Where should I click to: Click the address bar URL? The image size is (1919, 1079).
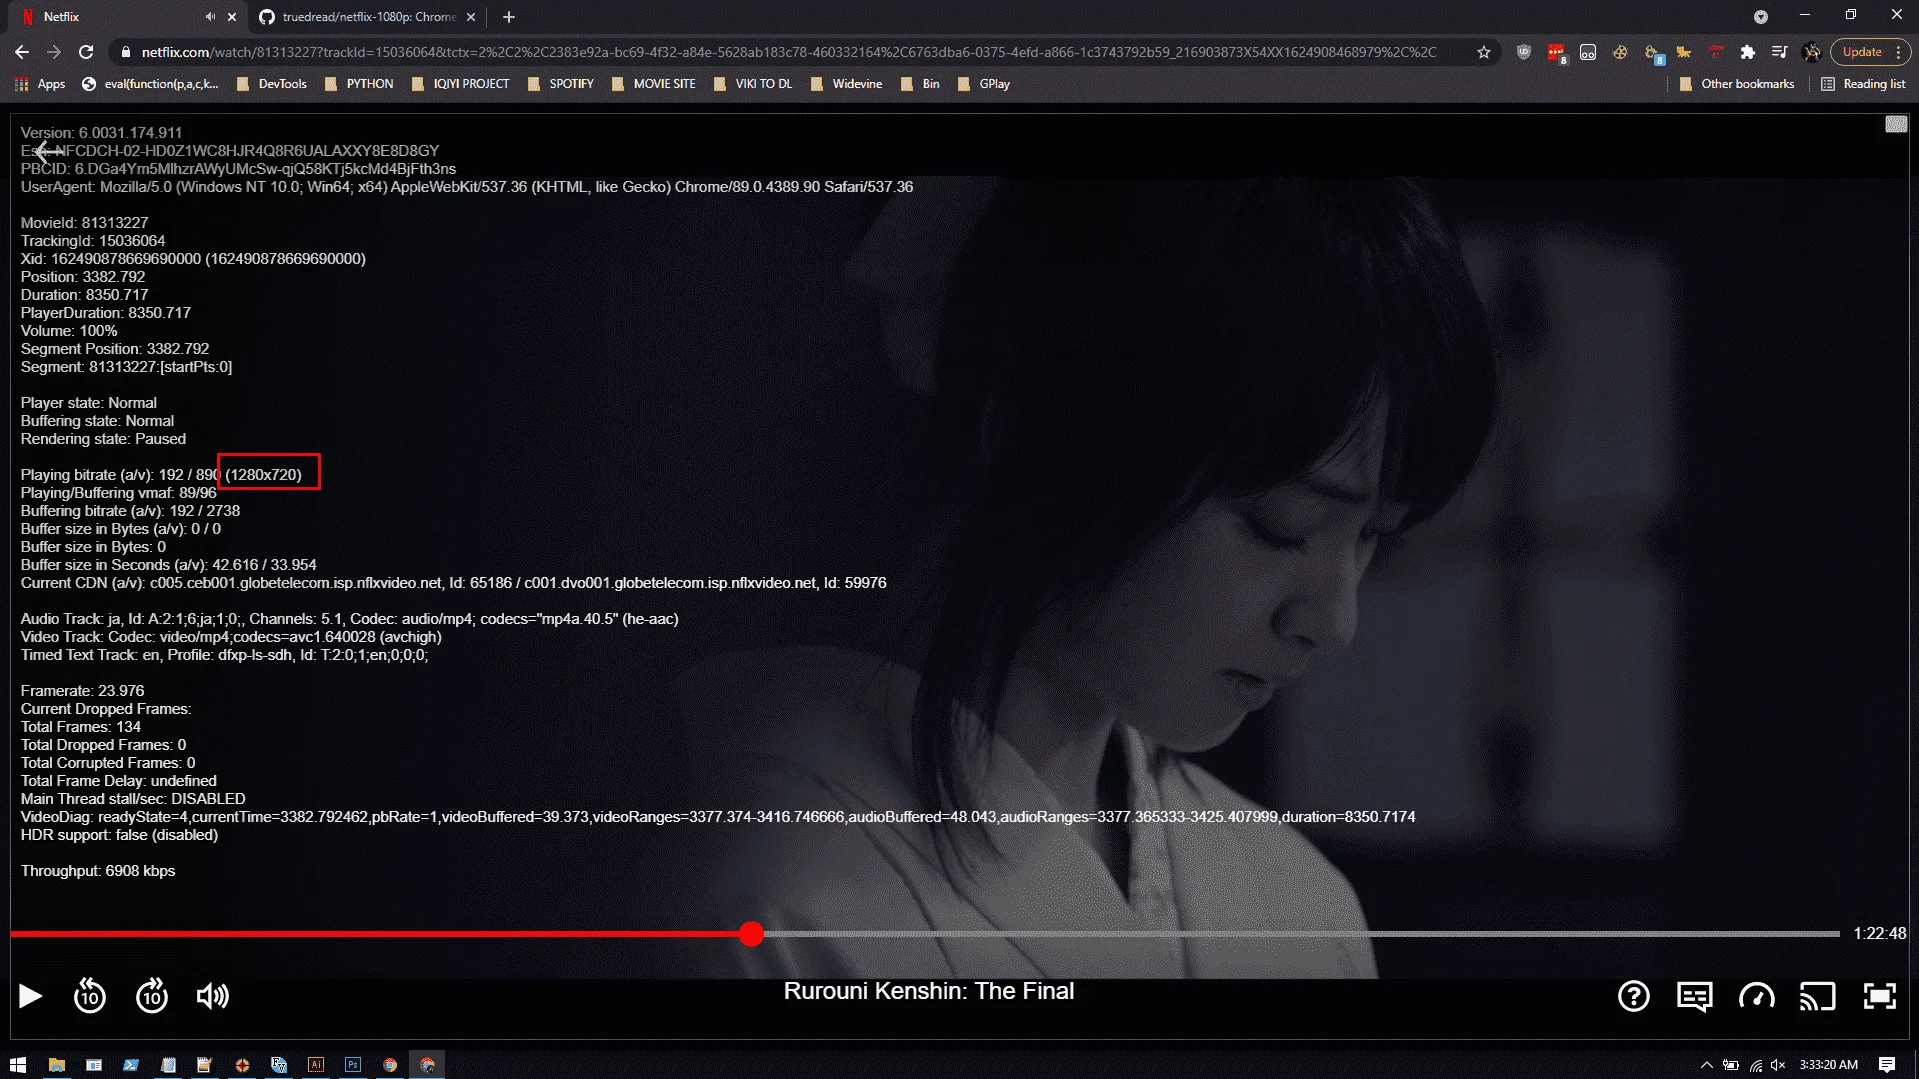(788, 52)
